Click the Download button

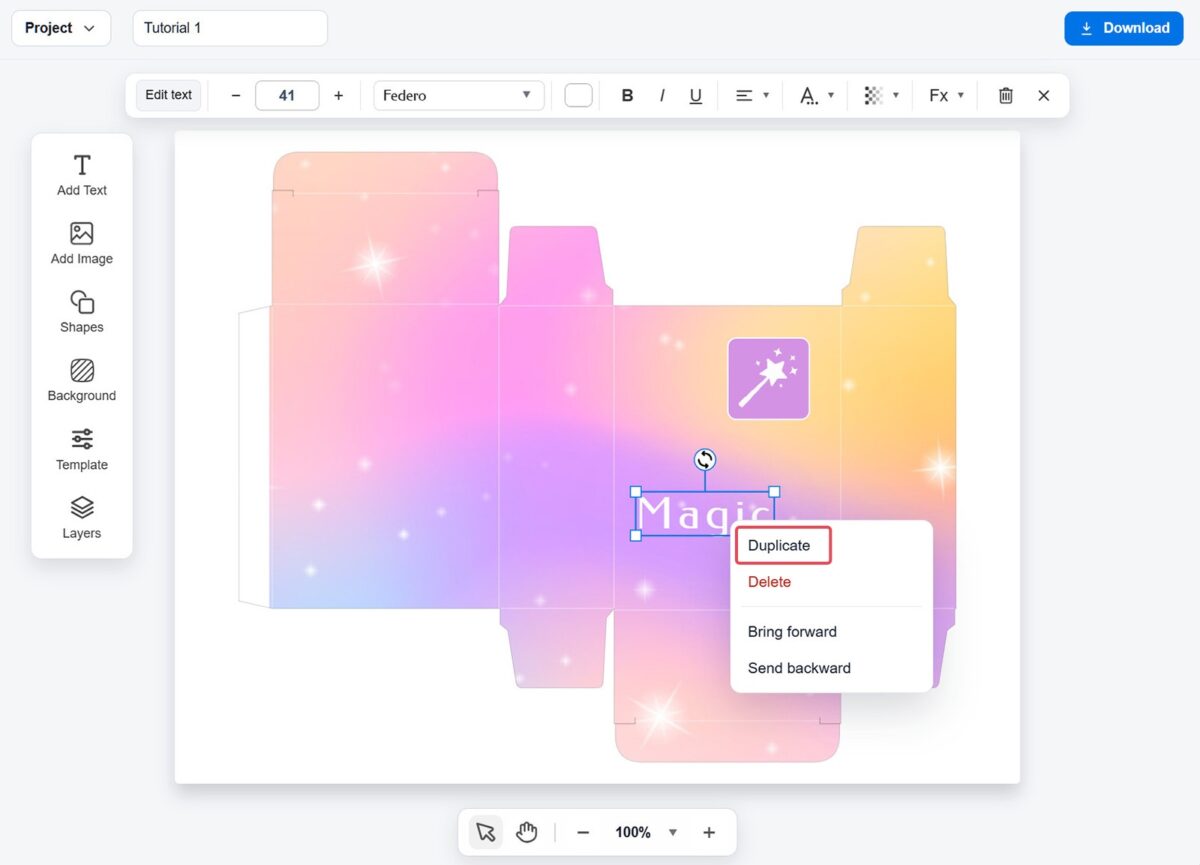point(1124,28)
